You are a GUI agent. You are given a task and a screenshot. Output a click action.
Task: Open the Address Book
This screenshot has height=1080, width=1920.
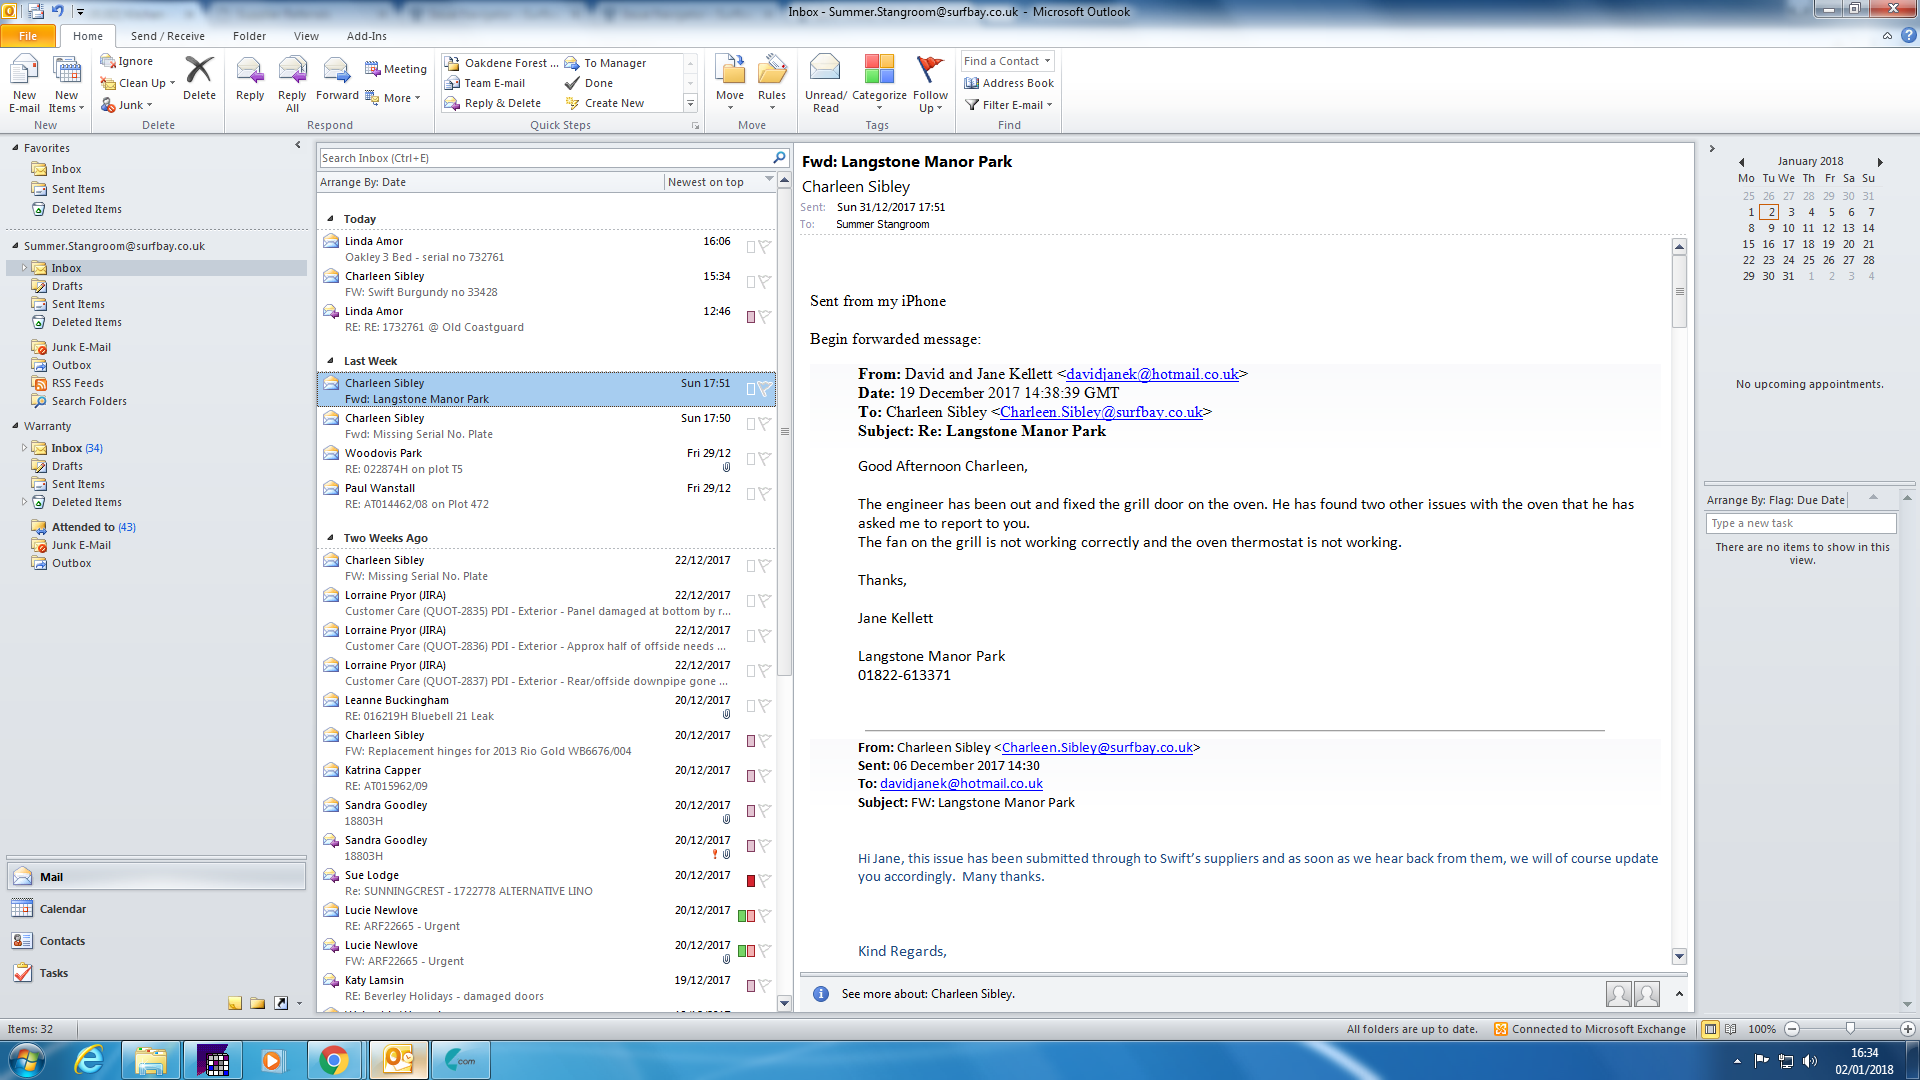1009,83
